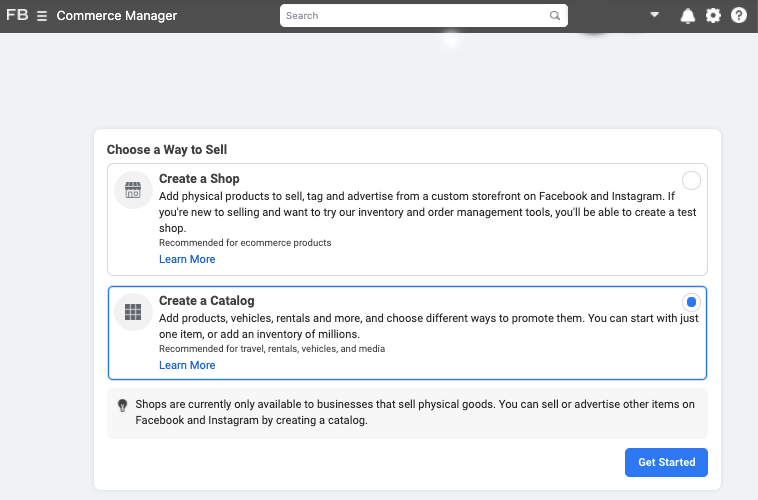This screenshot has height=500, width=758.
Task: Open Learn More under Create a Shop
Action: [187, 259]
